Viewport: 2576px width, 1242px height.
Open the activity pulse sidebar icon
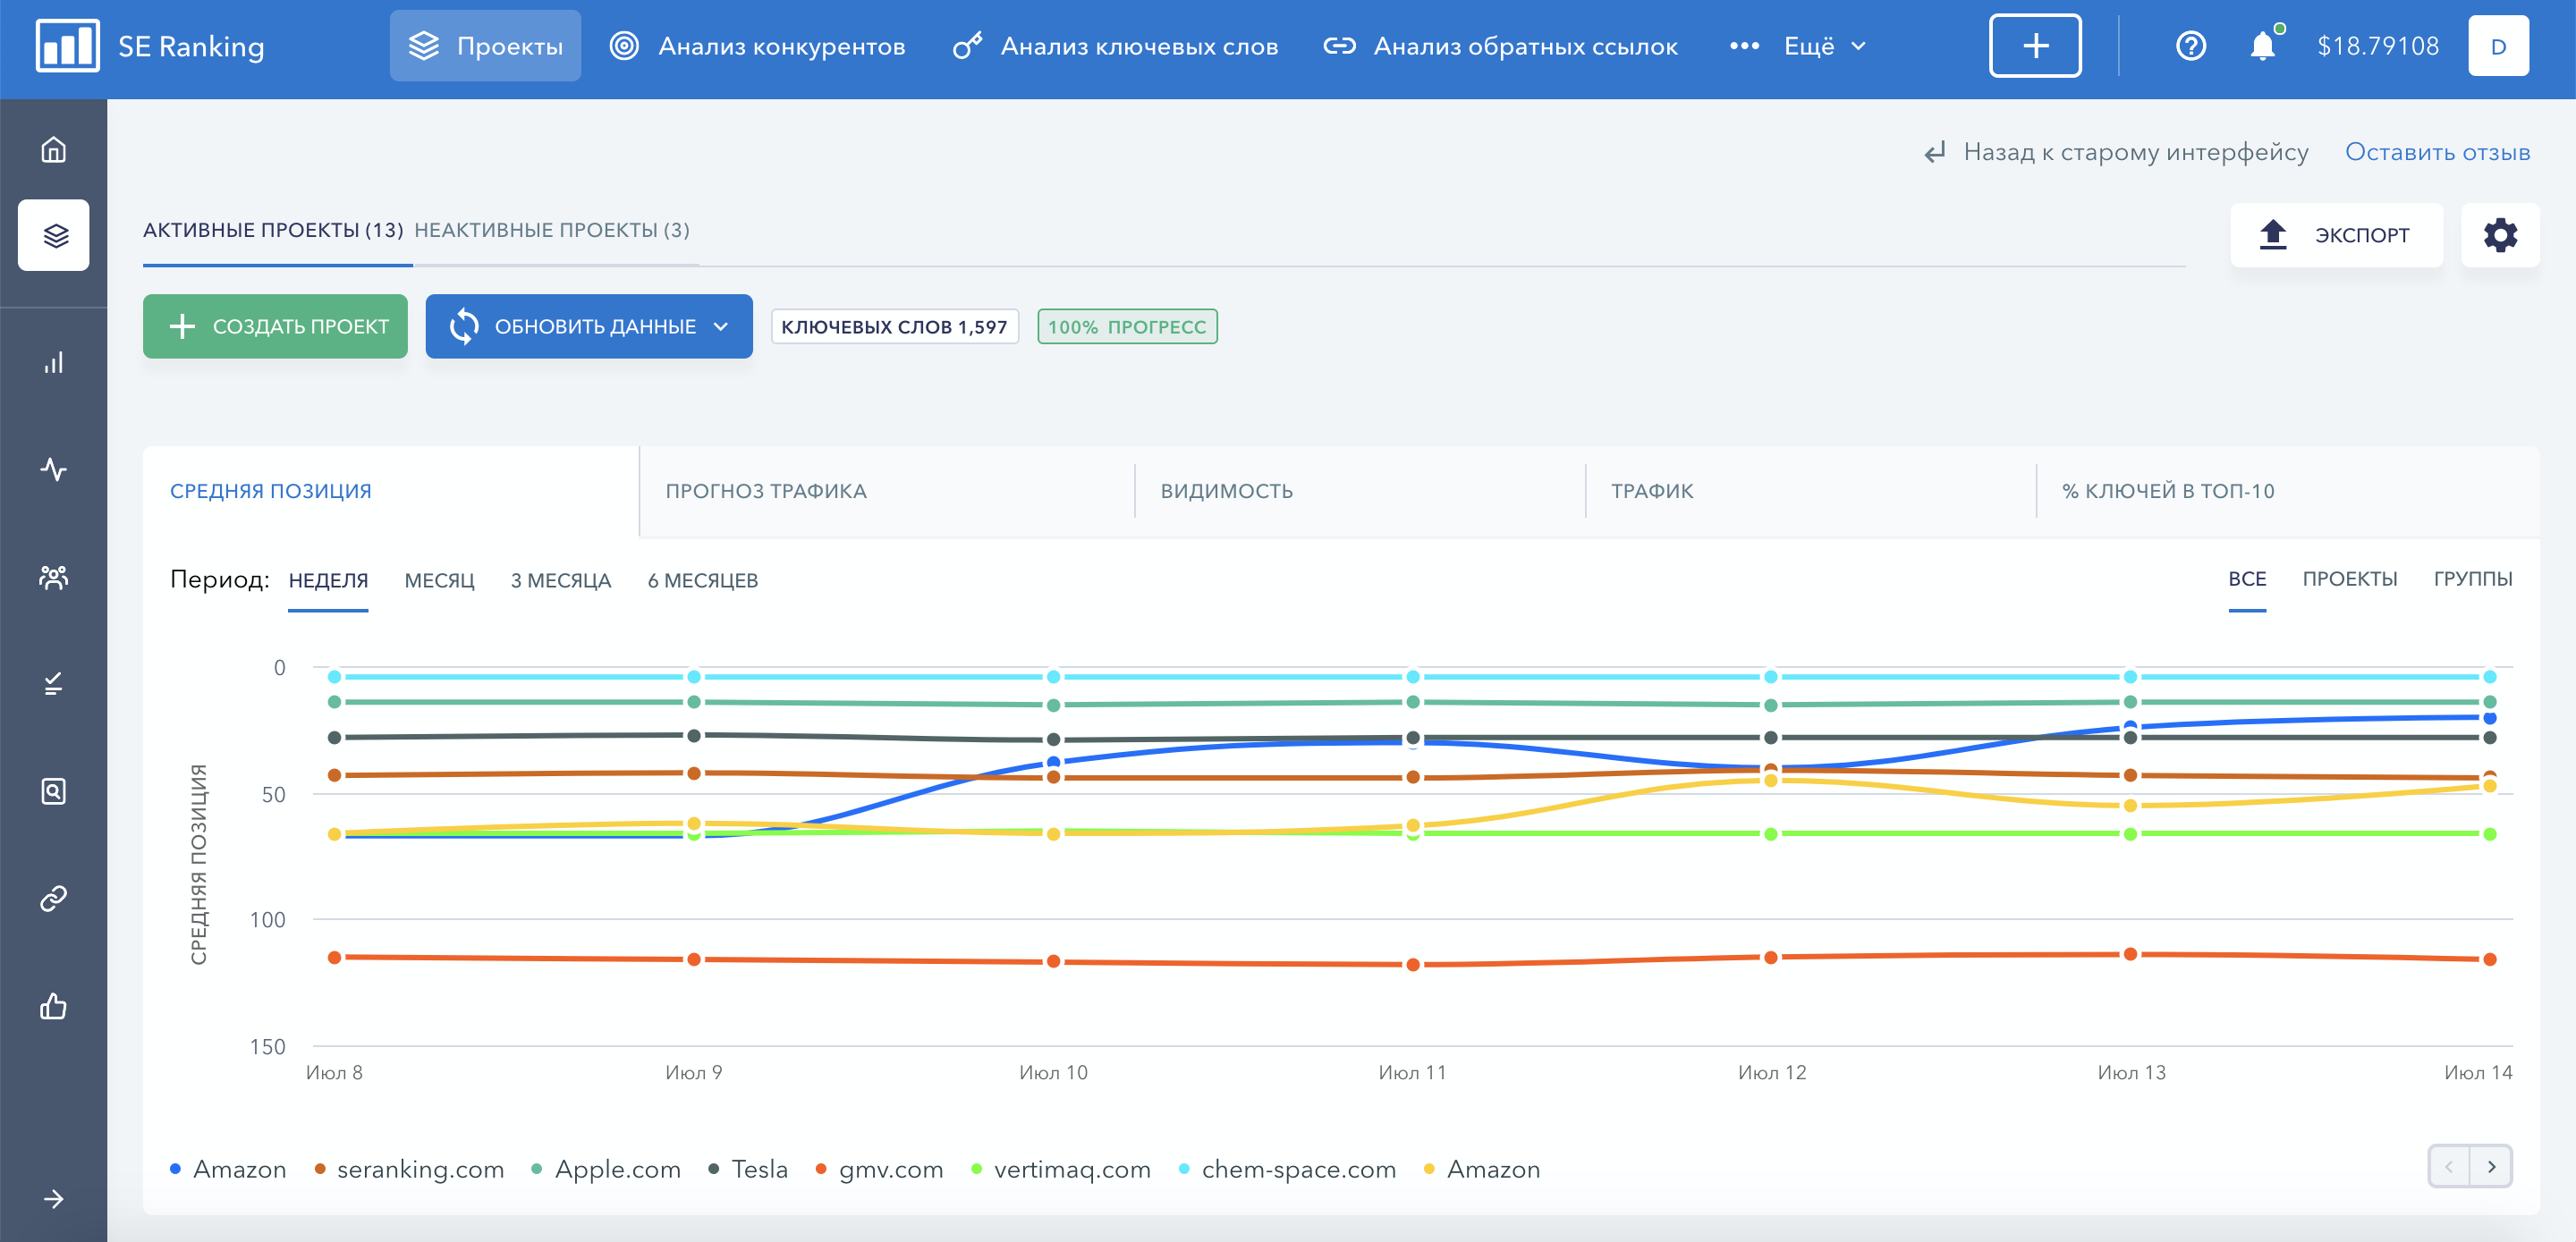click(x=53, y=469)
